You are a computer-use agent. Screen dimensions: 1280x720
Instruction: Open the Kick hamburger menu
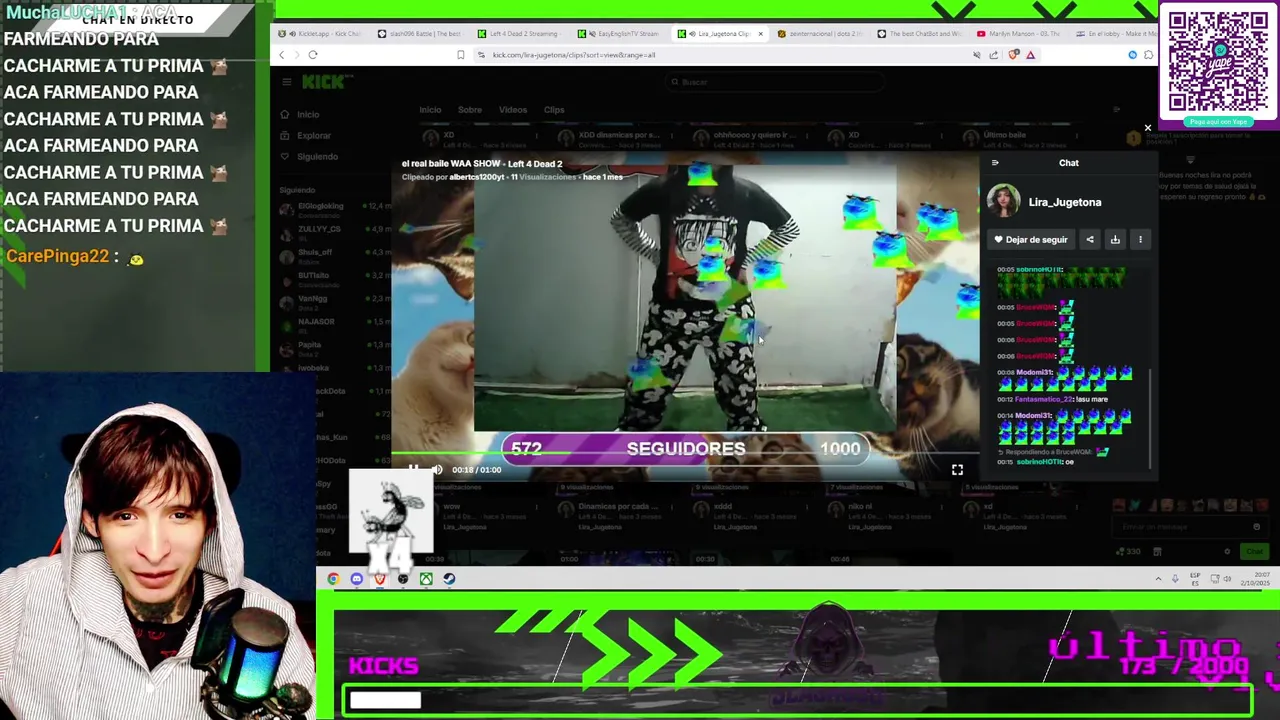[x=286, y=82]
